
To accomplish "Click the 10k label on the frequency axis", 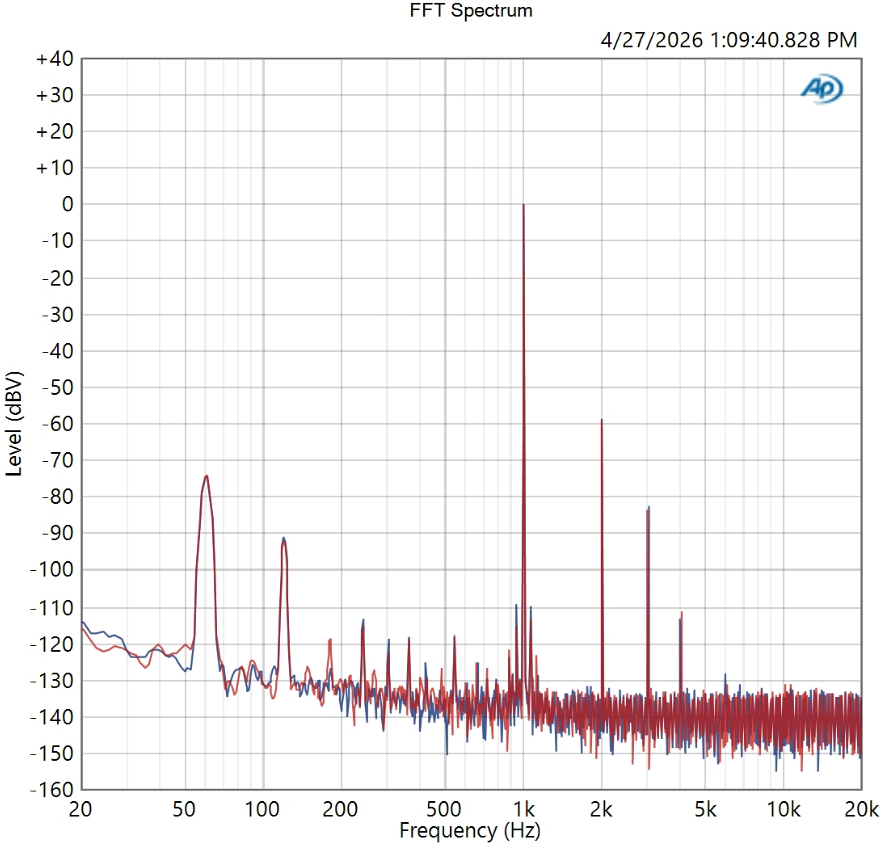I will coord(783,809).
